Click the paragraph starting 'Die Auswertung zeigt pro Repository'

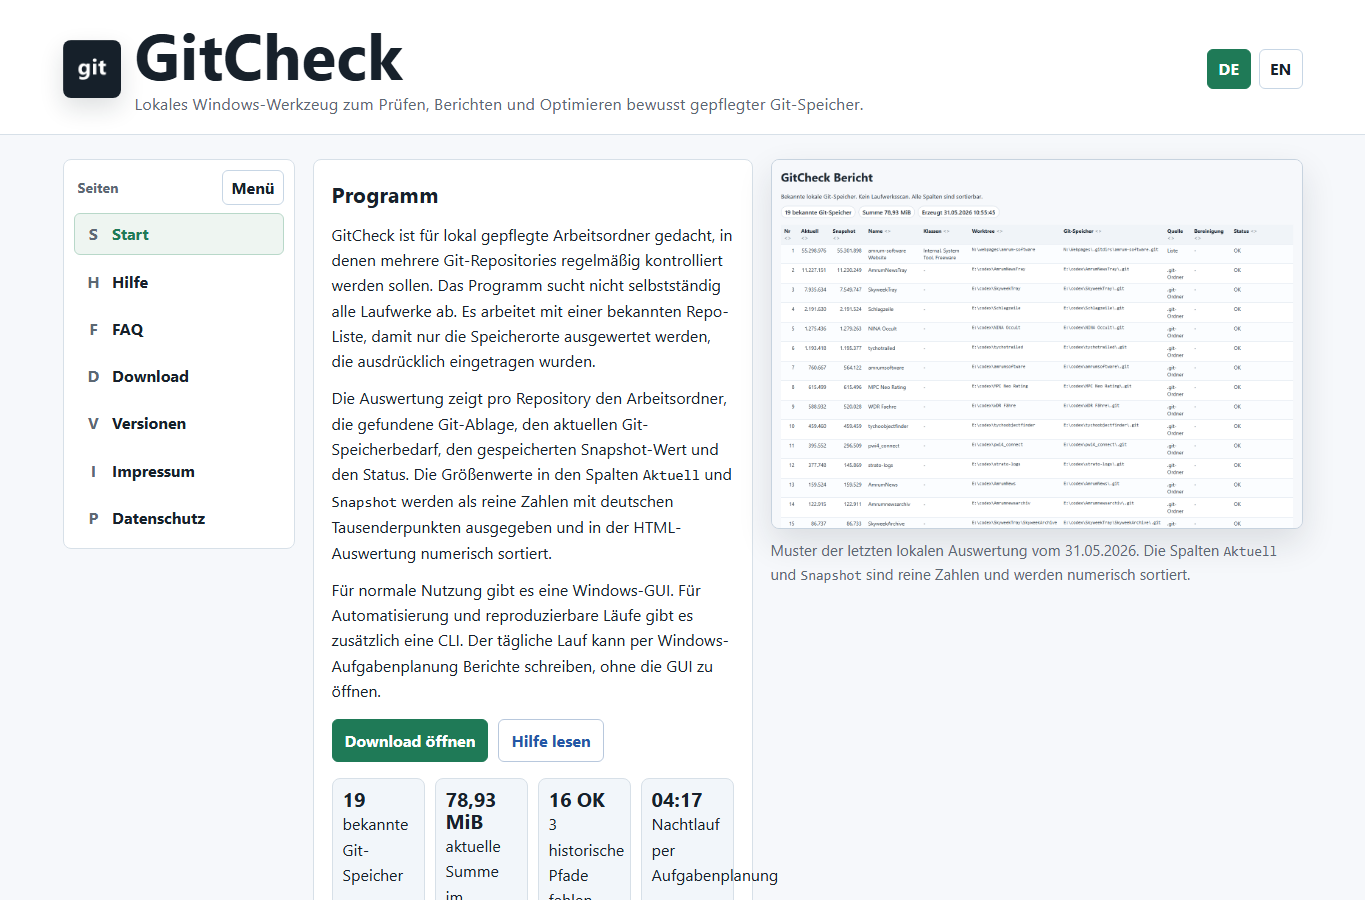(x=532, y=476)
